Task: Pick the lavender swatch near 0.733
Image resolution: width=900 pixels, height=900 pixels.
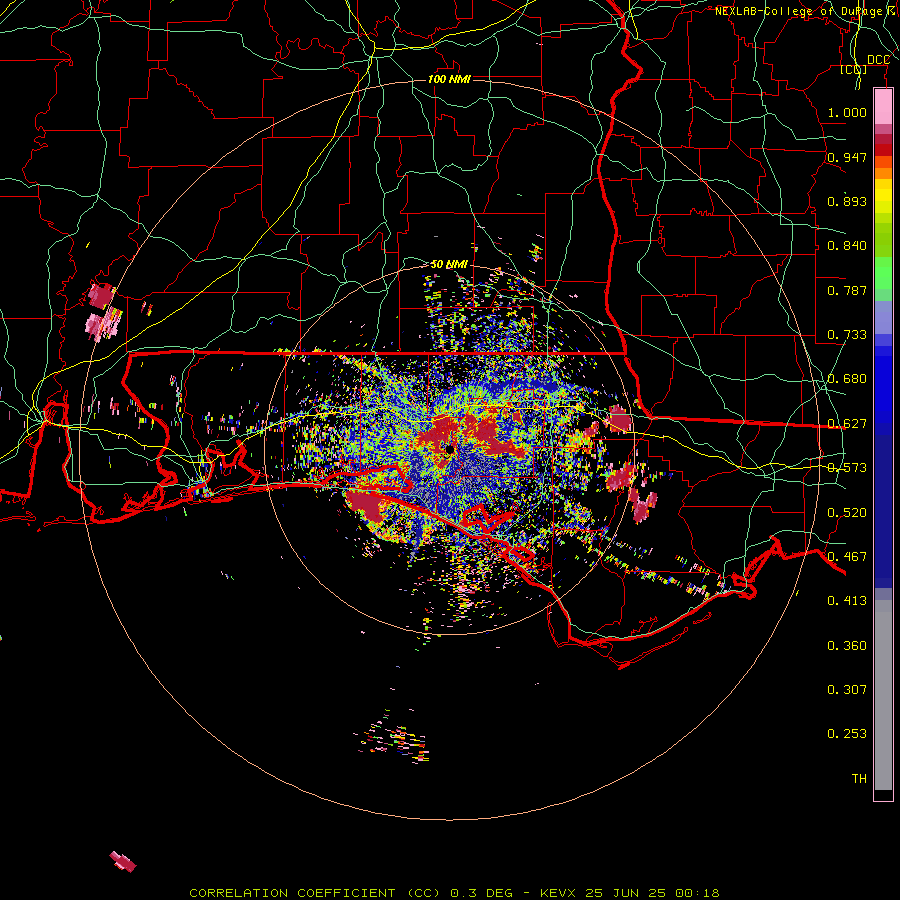Action: pos(883,317)
